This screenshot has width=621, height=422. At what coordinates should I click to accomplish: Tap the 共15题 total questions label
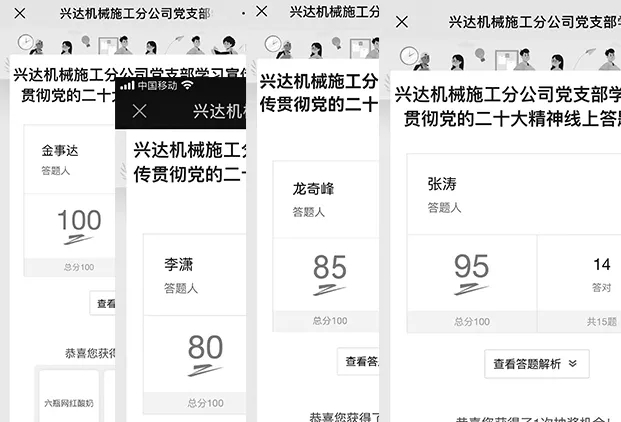tap(601, 321)
